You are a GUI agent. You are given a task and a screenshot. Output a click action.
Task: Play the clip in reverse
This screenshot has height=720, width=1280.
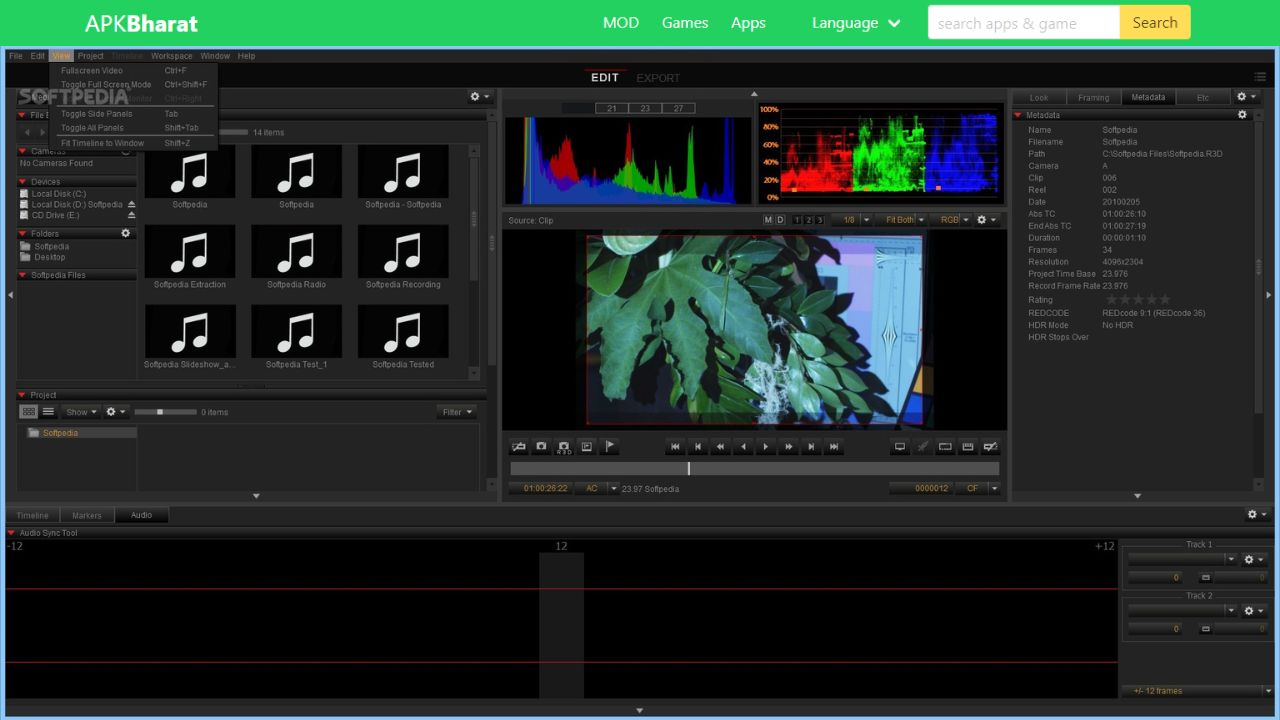[743, 447]
